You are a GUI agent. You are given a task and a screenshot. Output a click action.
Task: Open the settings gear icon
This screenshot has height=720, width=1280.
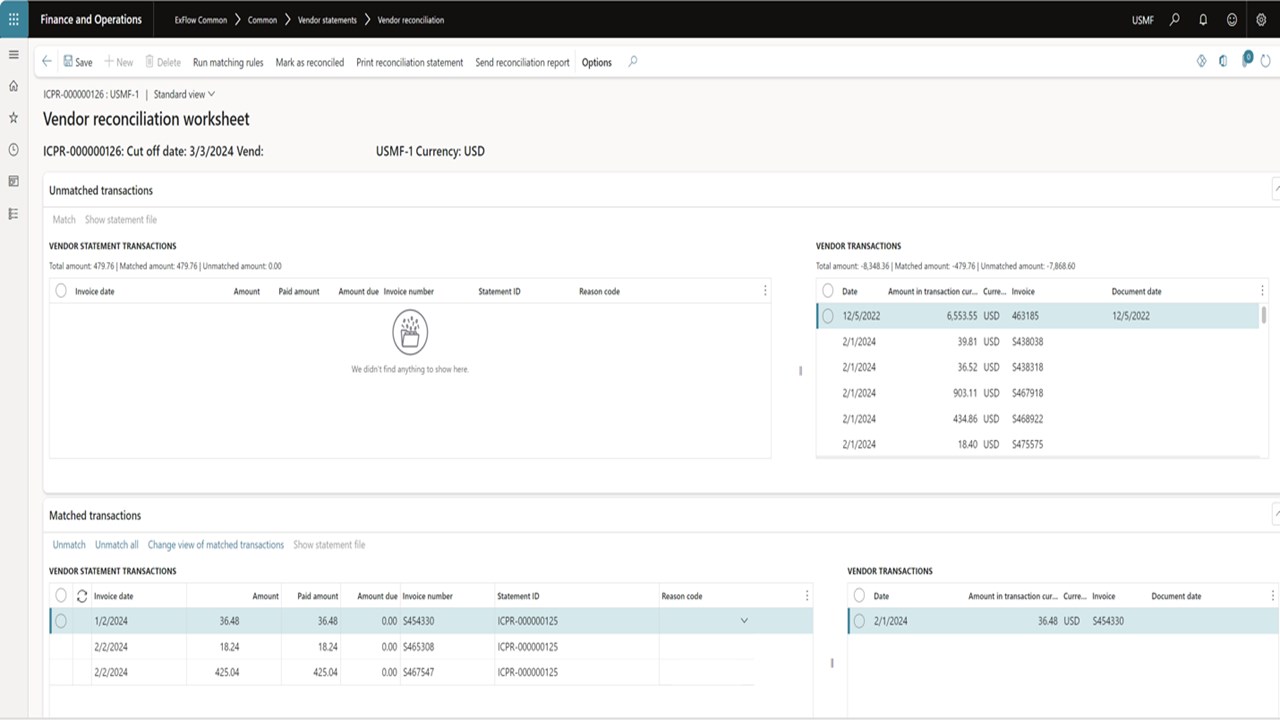tap(1261, 19)
